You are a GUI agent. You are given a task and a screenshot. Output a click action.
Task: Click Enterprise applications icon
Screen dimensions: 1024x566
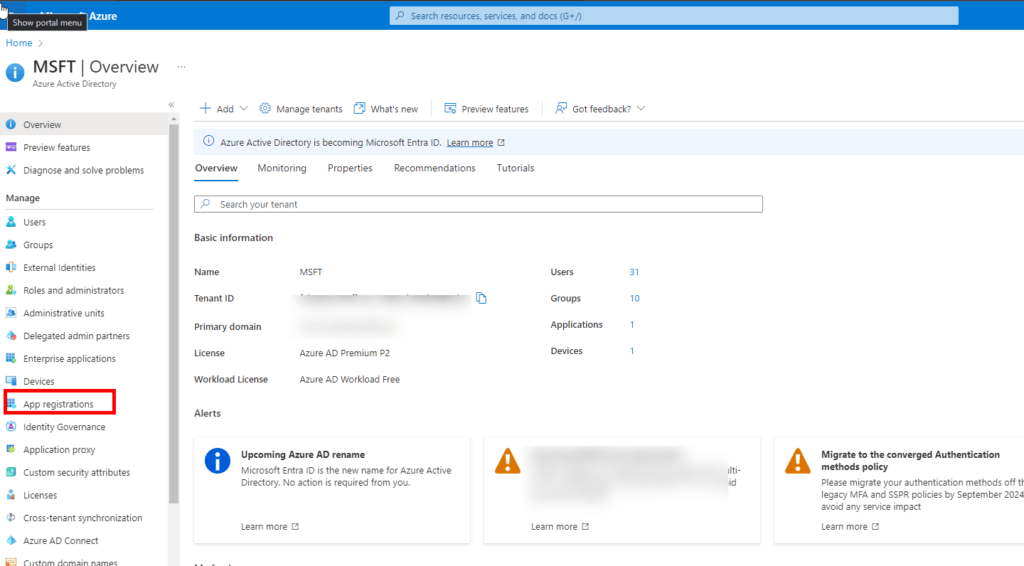tap(11, 358)
